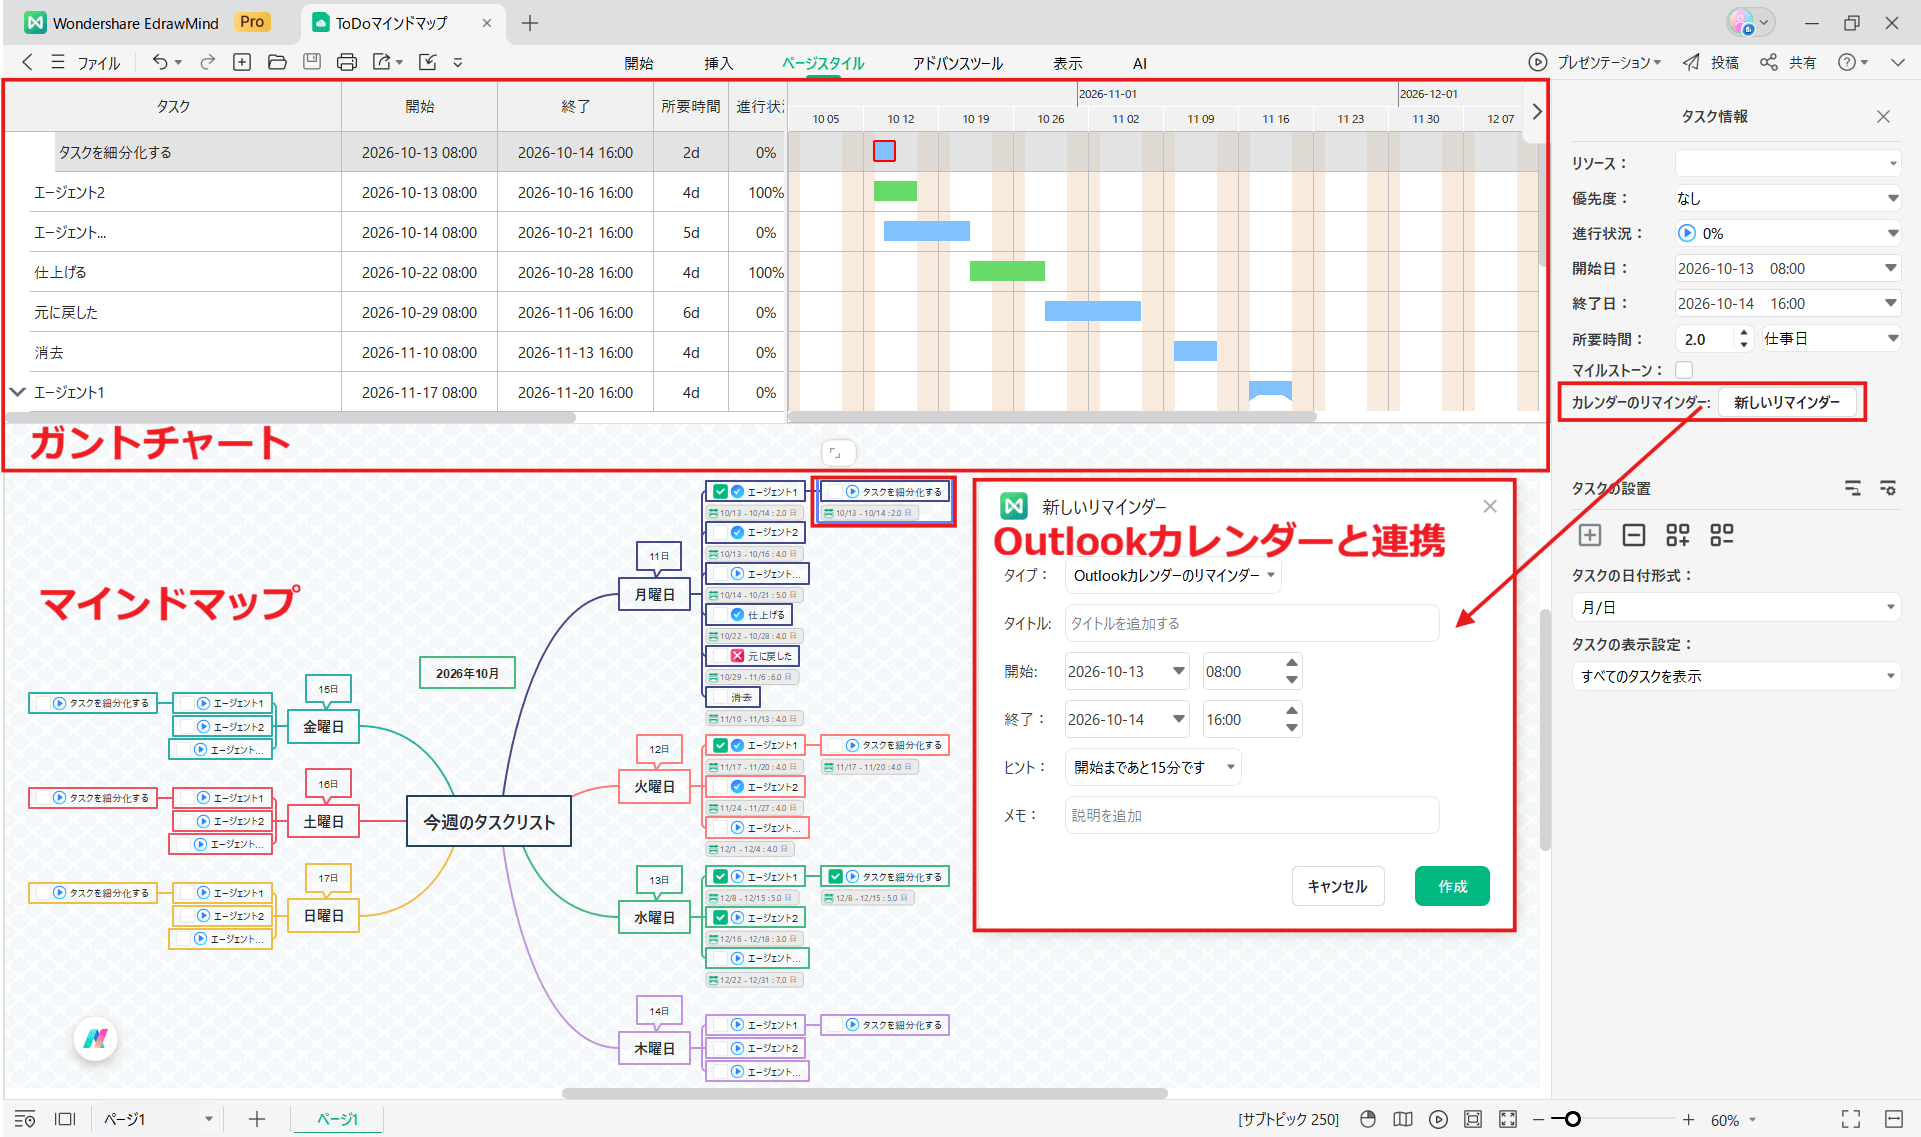Open the reminder type dropdown for Outlookカレンダー
Viewport: 1921px width, 1137px height.
(1172, 575)
